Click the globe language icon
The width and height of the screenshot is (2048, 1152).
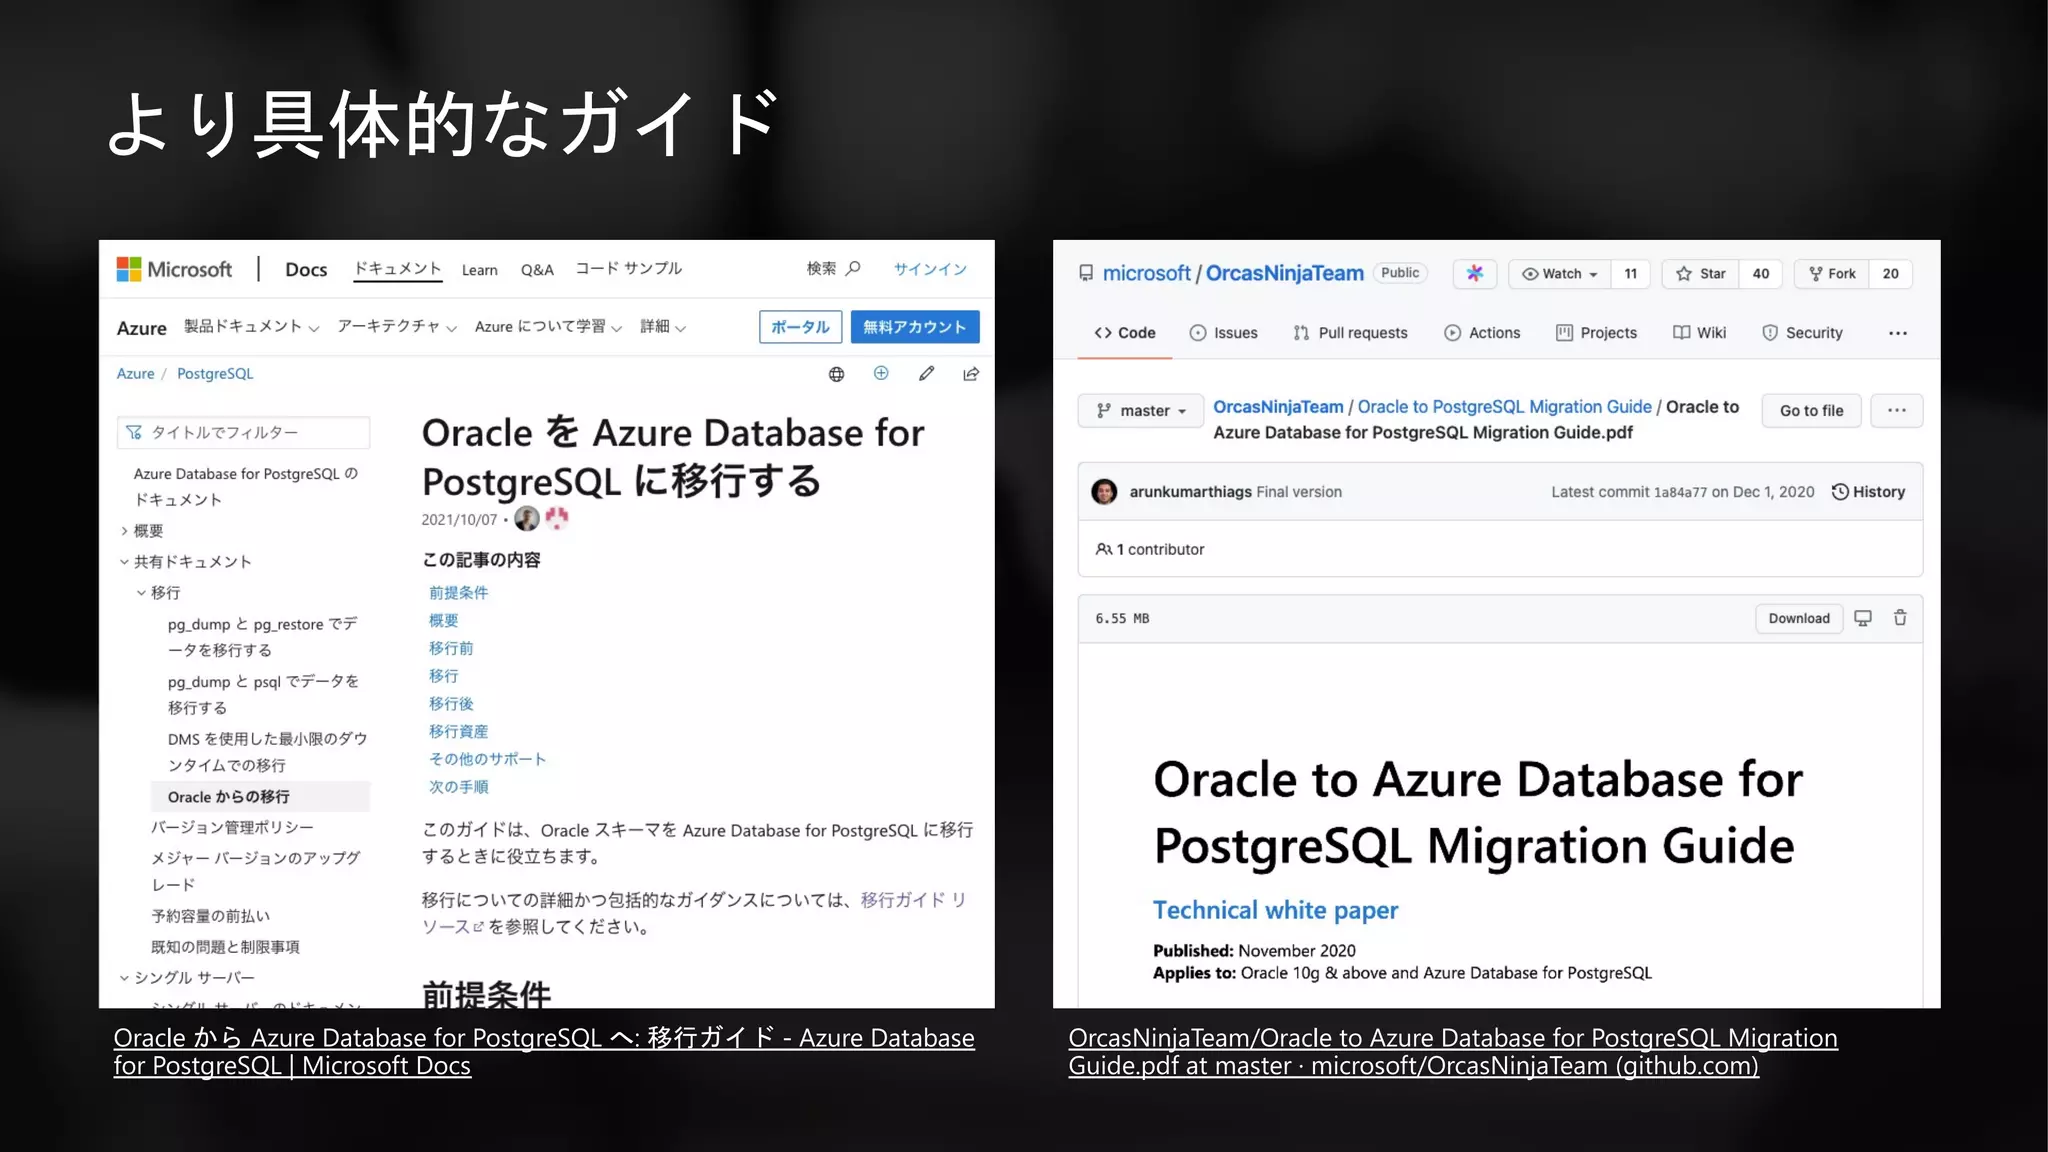(836, 374)
